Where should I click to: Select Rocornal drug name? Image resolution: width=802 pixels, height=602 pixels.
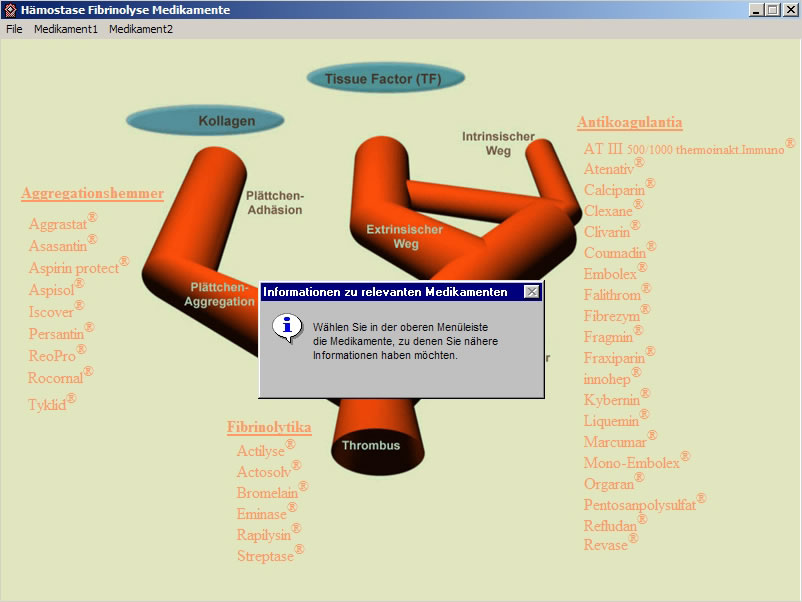pos(60,377)
